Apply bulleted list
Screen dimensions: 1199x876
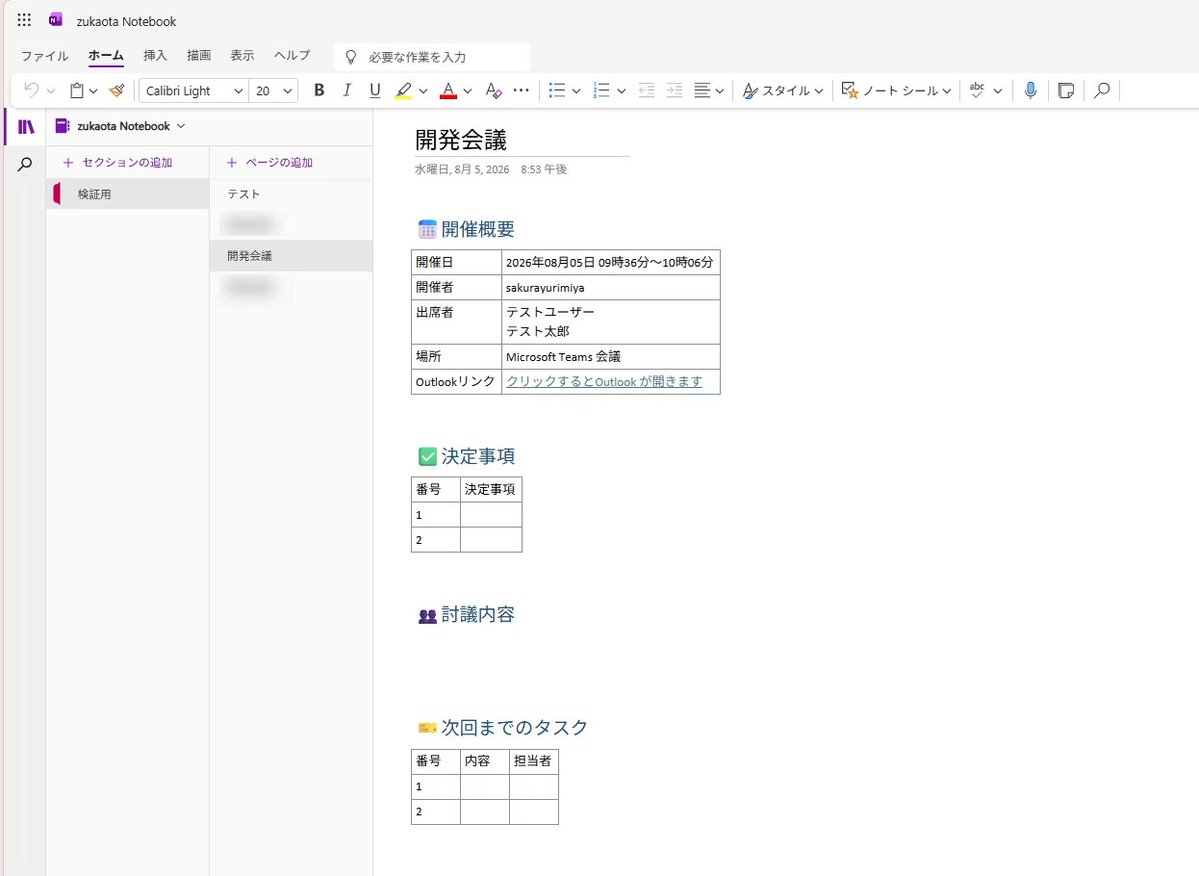[x=557, y=90]
